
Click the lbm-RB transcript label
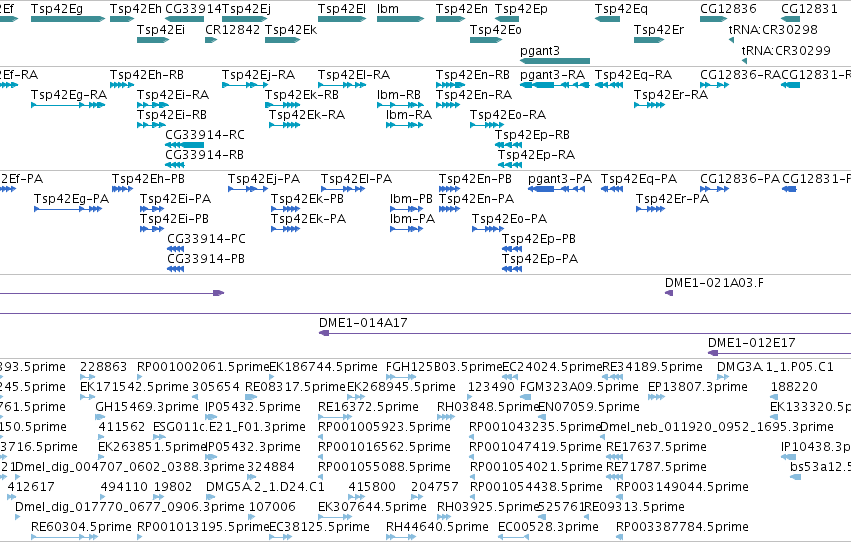coord(399,95)
